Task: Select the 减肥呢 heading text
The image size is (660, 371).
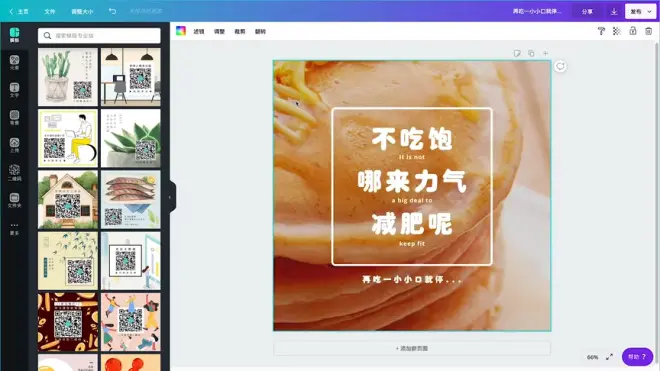Action: 412,224
